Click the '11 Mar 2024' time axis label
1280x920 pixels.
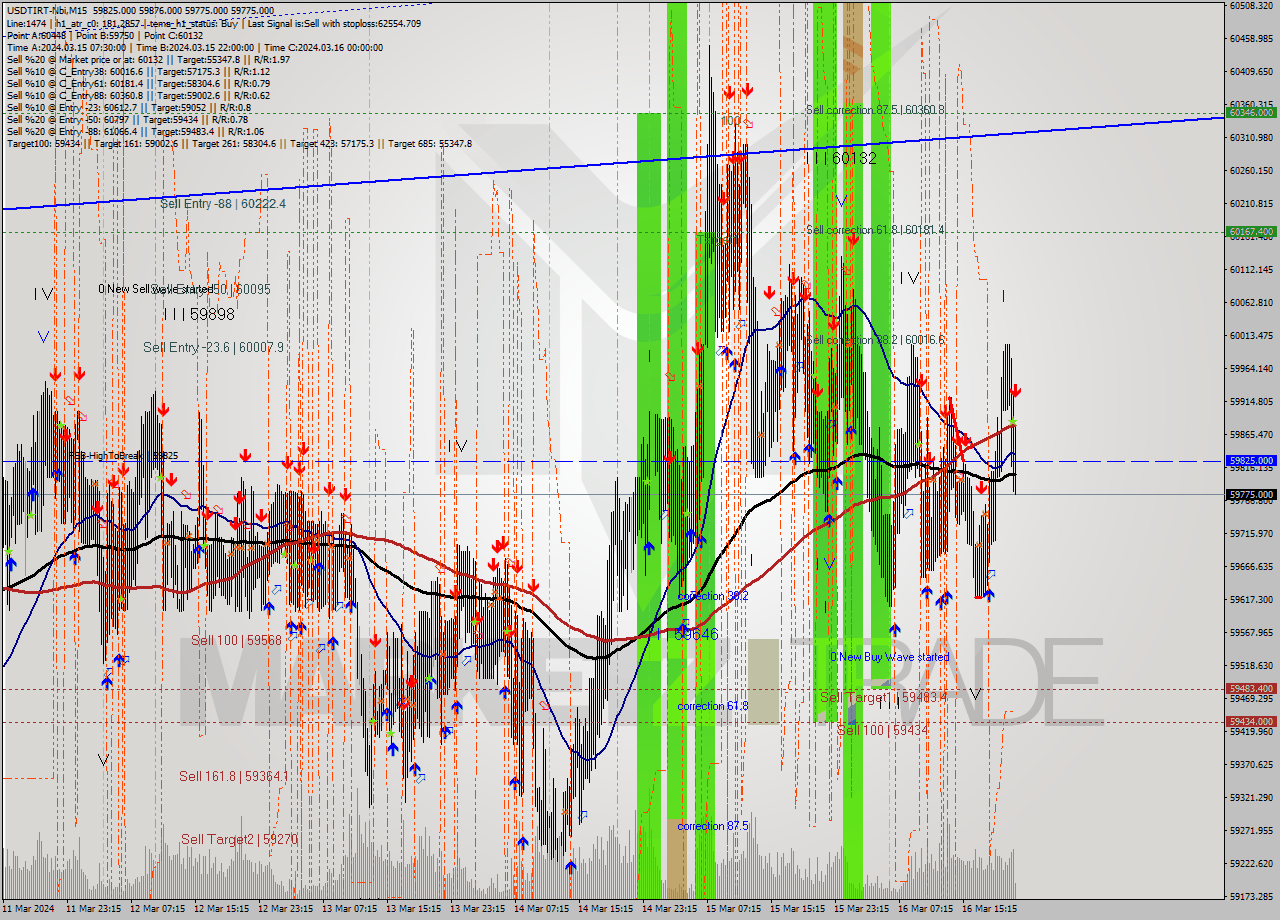click(x=30, y=909)
